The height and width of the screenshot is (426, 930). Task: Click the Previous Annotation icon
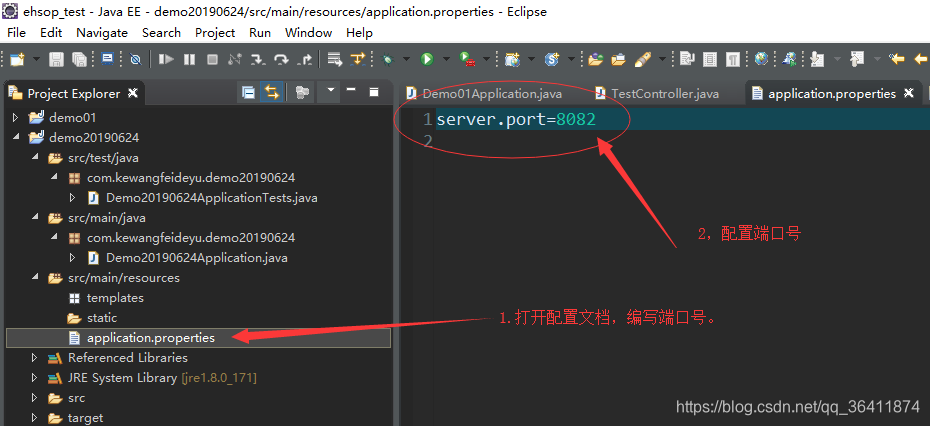click(857, 59)
